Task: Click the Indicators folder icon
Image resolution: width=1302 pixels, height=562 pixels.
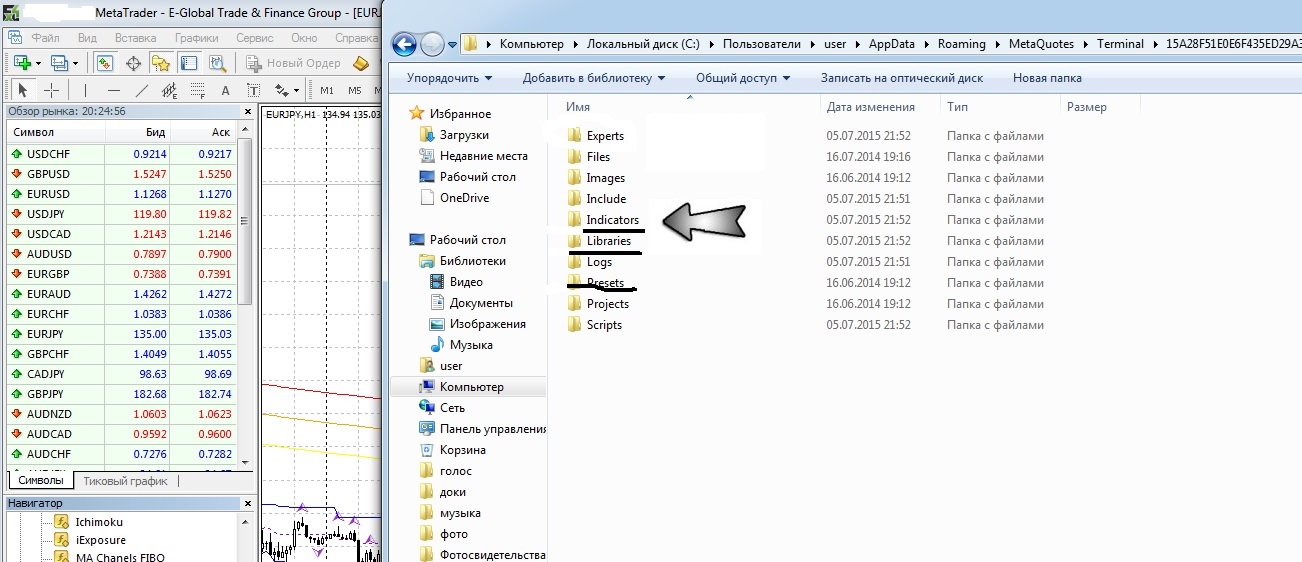Action: click(574, 219)
